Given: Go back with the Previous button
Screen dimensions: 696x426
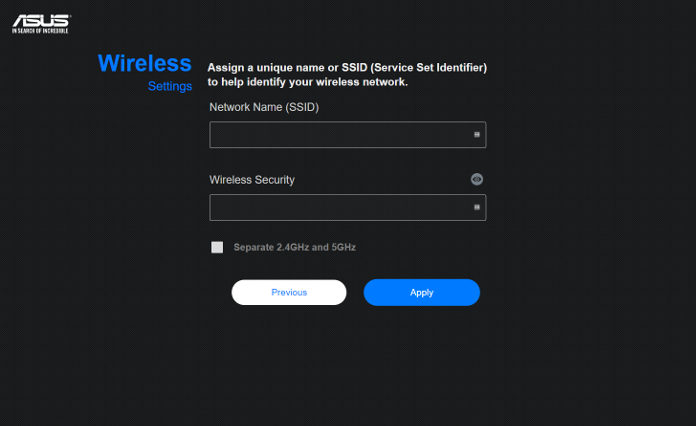Looking at the screenshot, I should [x=289, y=292].
